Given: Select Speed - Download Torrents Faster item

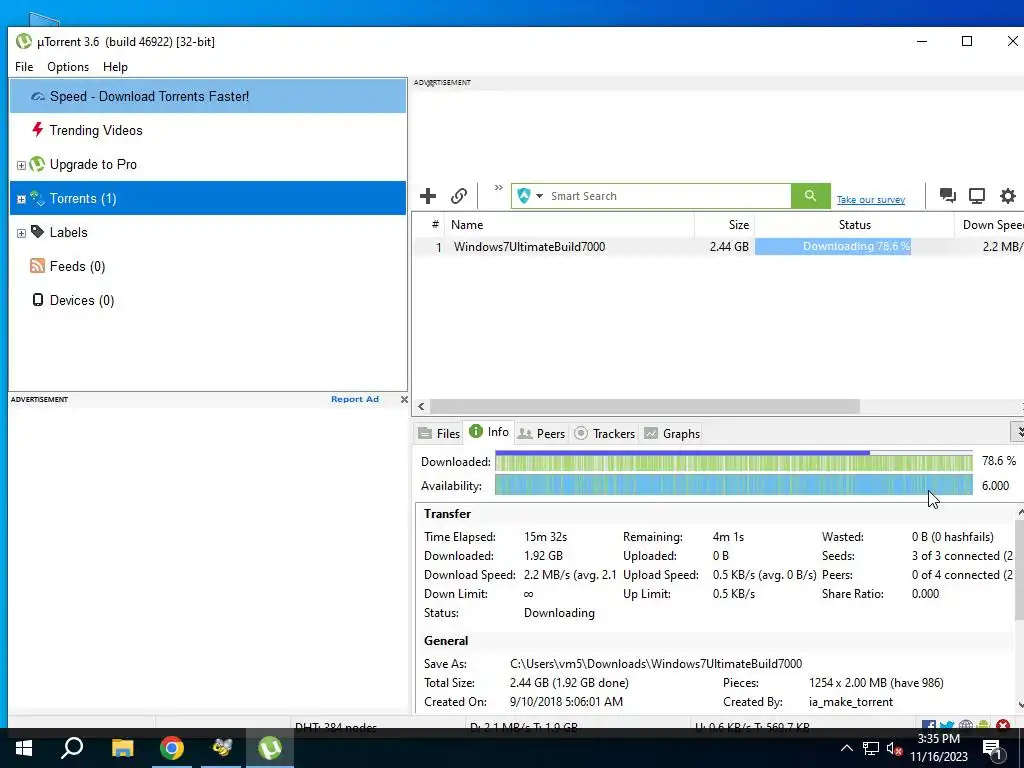Looking at the screenshot, I should [208, 96].
